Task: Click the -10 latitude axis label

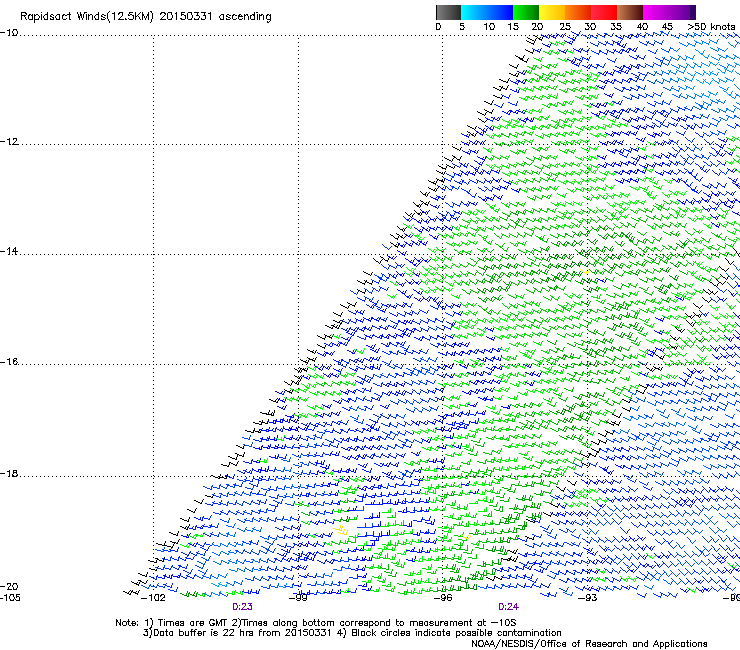Action: click(9, 33)
